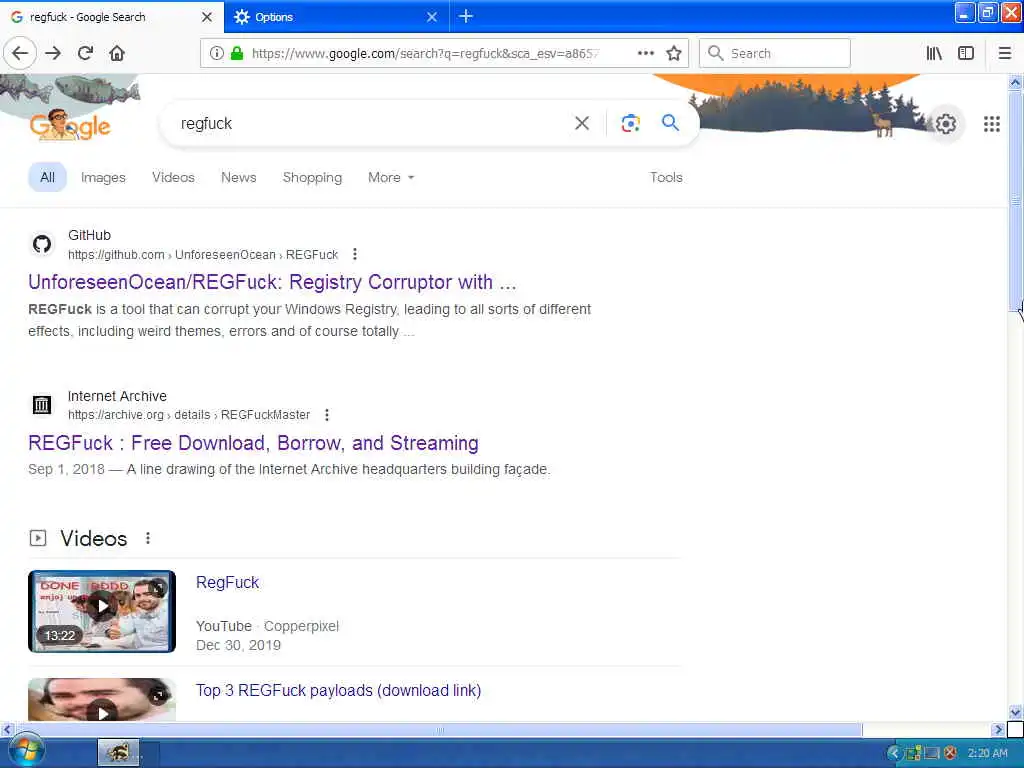Click the horizontal scrollbar left arrow
The image size is (1024, 768).
point(7,729)
